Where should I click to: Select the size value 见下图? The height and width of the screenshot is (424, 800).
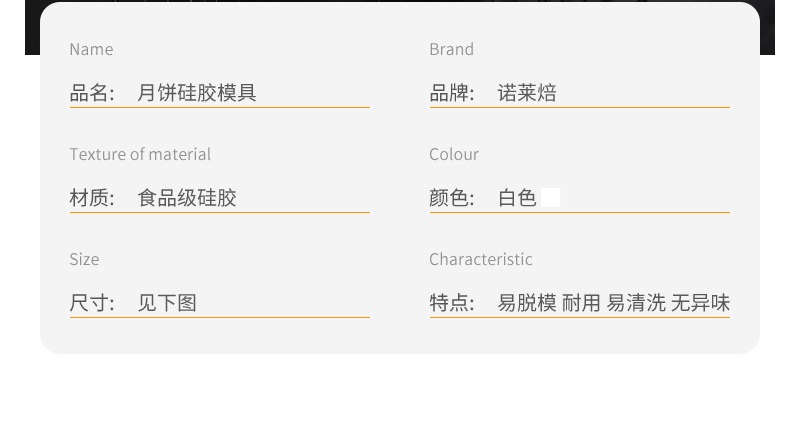[x=167, y=303]
